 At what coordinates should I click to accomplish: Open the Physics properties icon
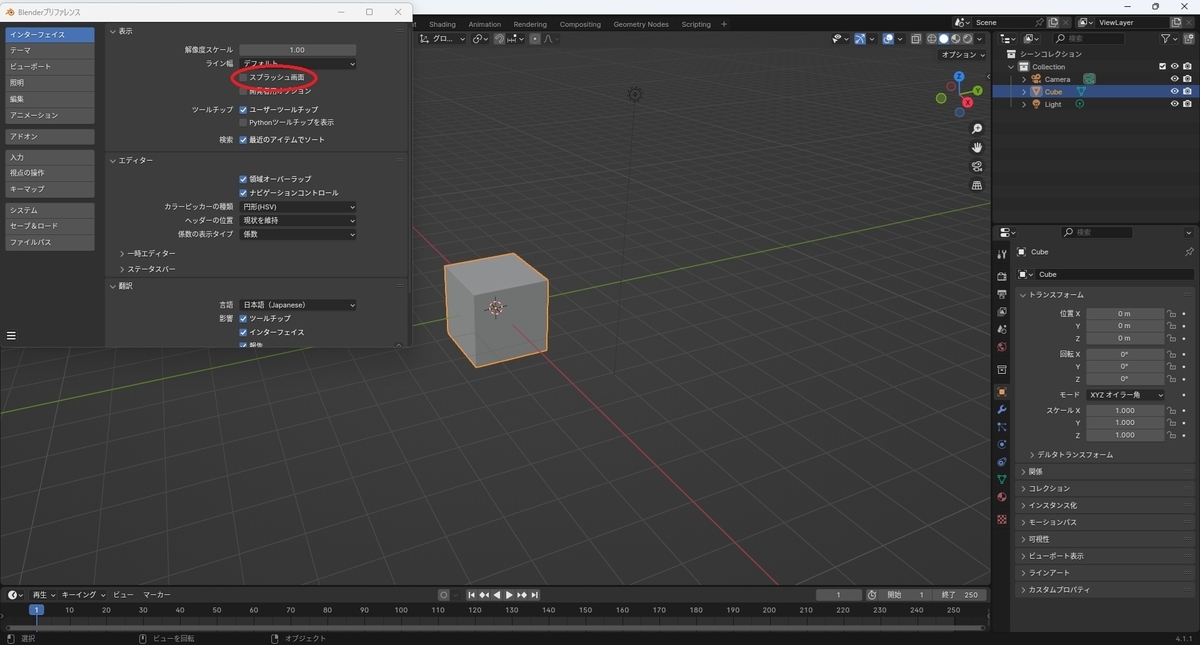click(x=1002, y=444)
